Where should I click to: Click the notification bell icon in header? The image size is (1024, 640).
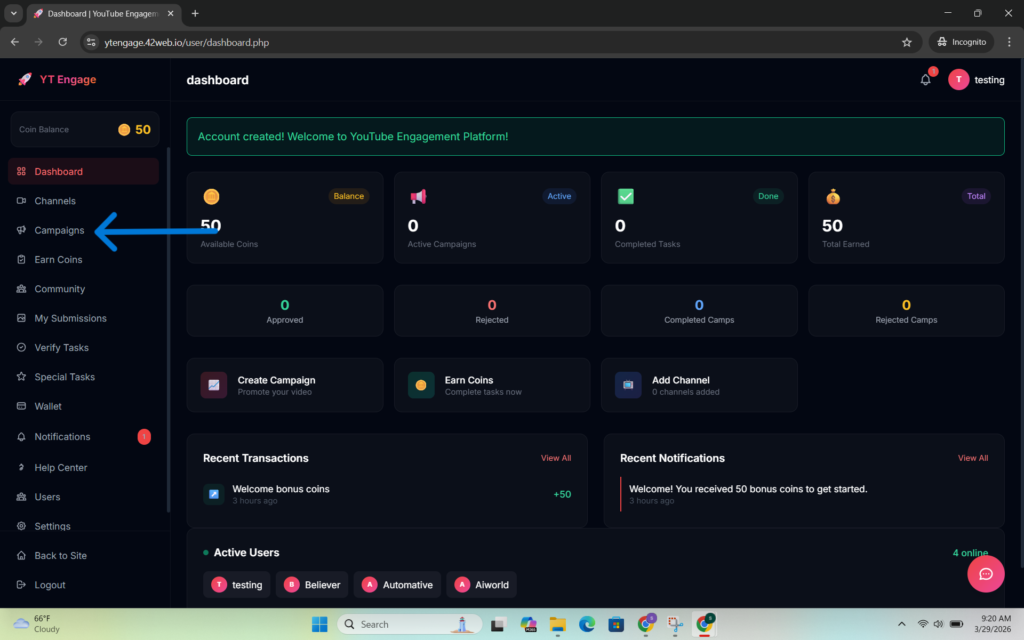click(x=925, y=80)
